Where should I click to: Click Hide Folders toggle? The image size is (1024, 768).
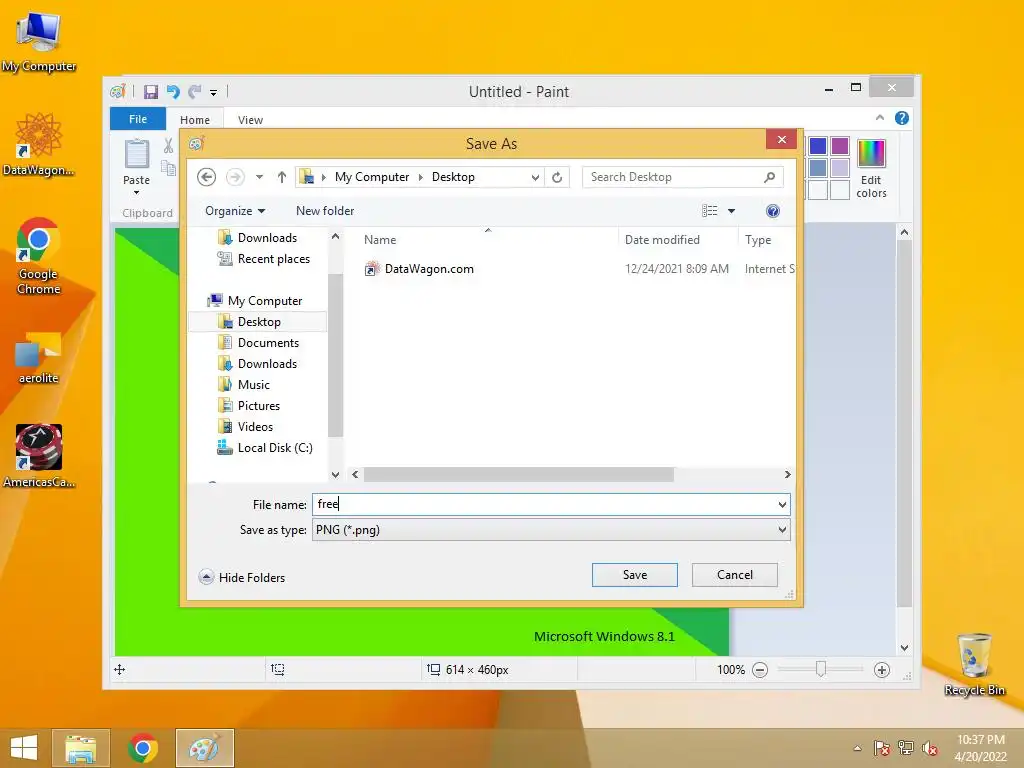pos(242,577)
